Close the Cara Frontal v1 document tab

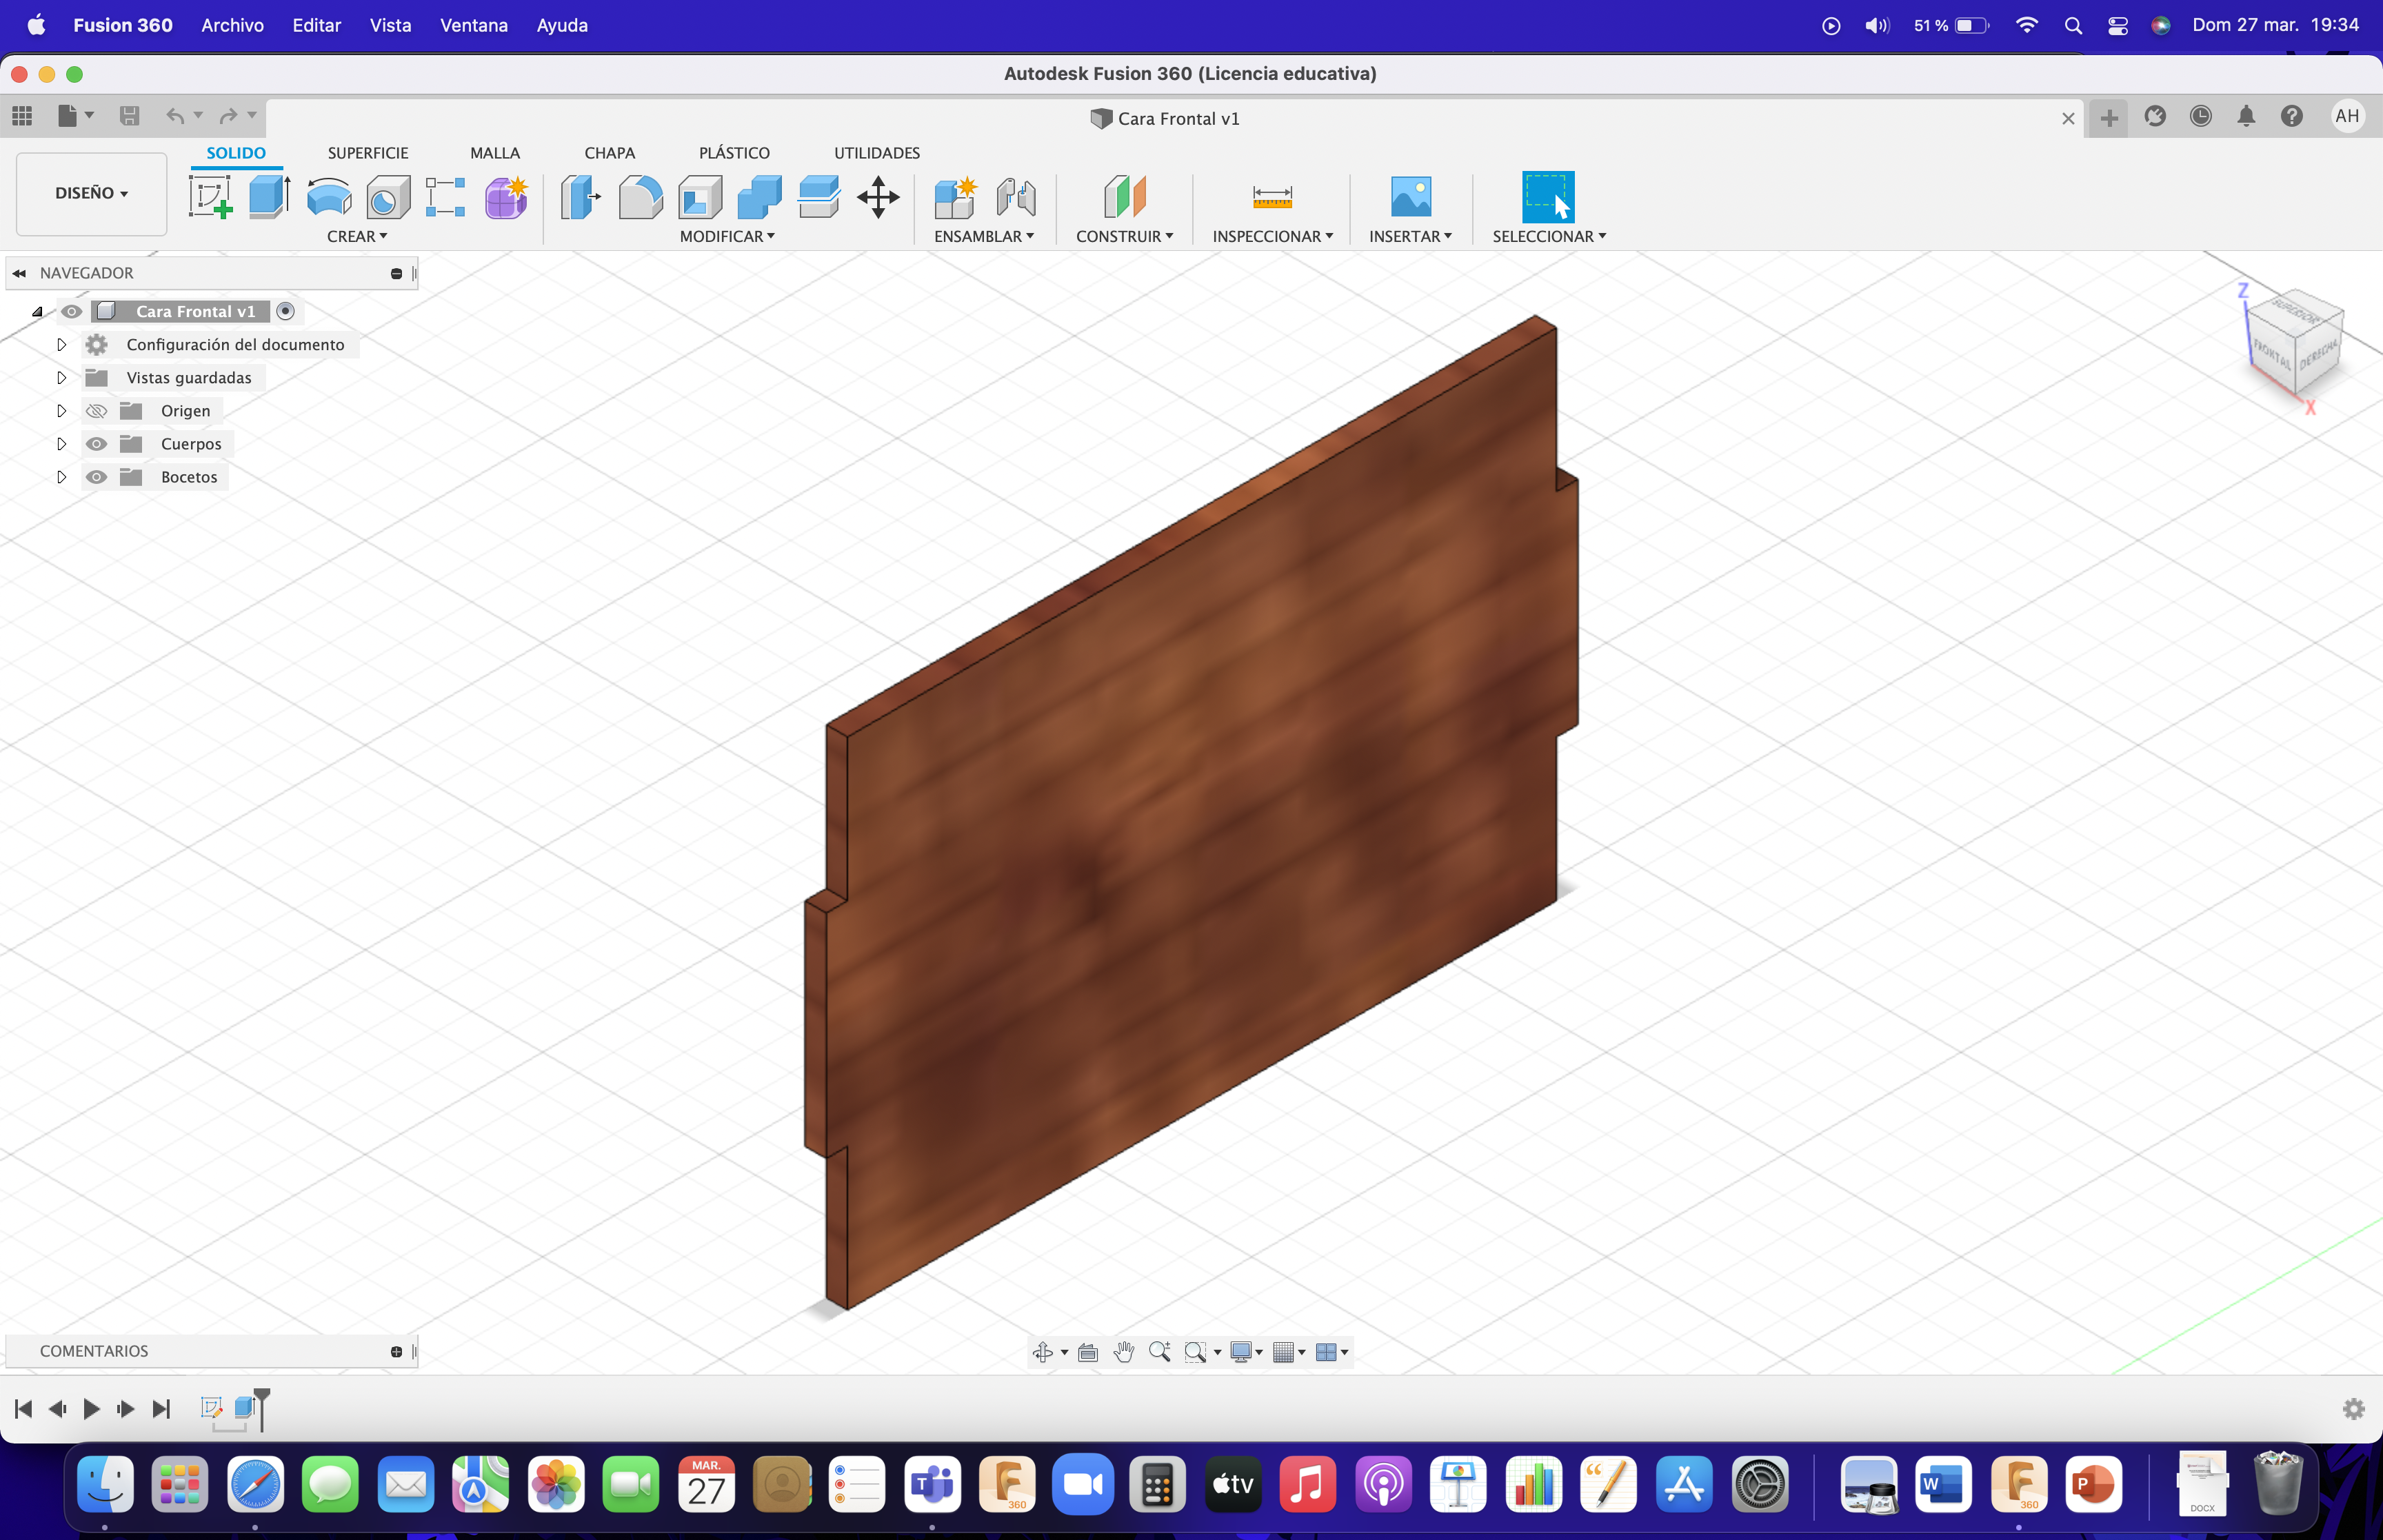[x=2068, y=119]
